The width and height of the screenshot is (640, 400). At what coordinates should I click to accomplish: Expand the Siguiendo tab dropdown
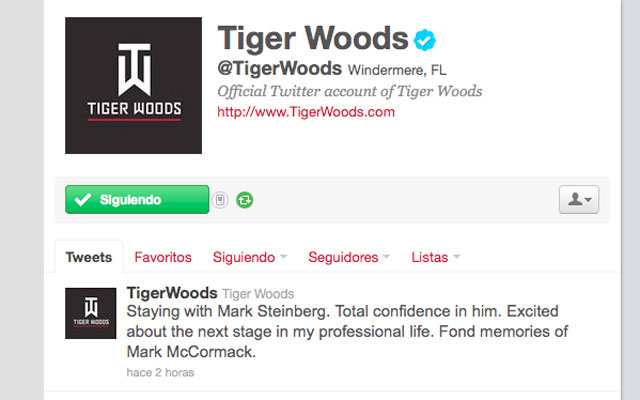(x=250, y=257)
